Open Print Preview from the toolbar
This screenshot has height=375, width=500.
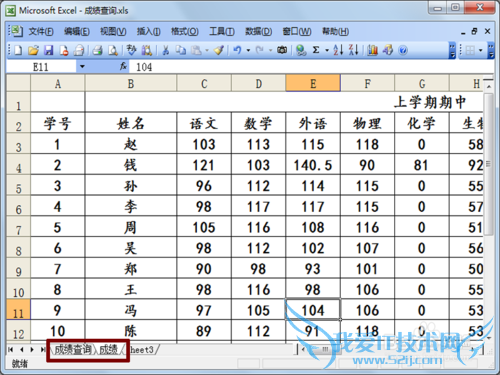(113, 50)
